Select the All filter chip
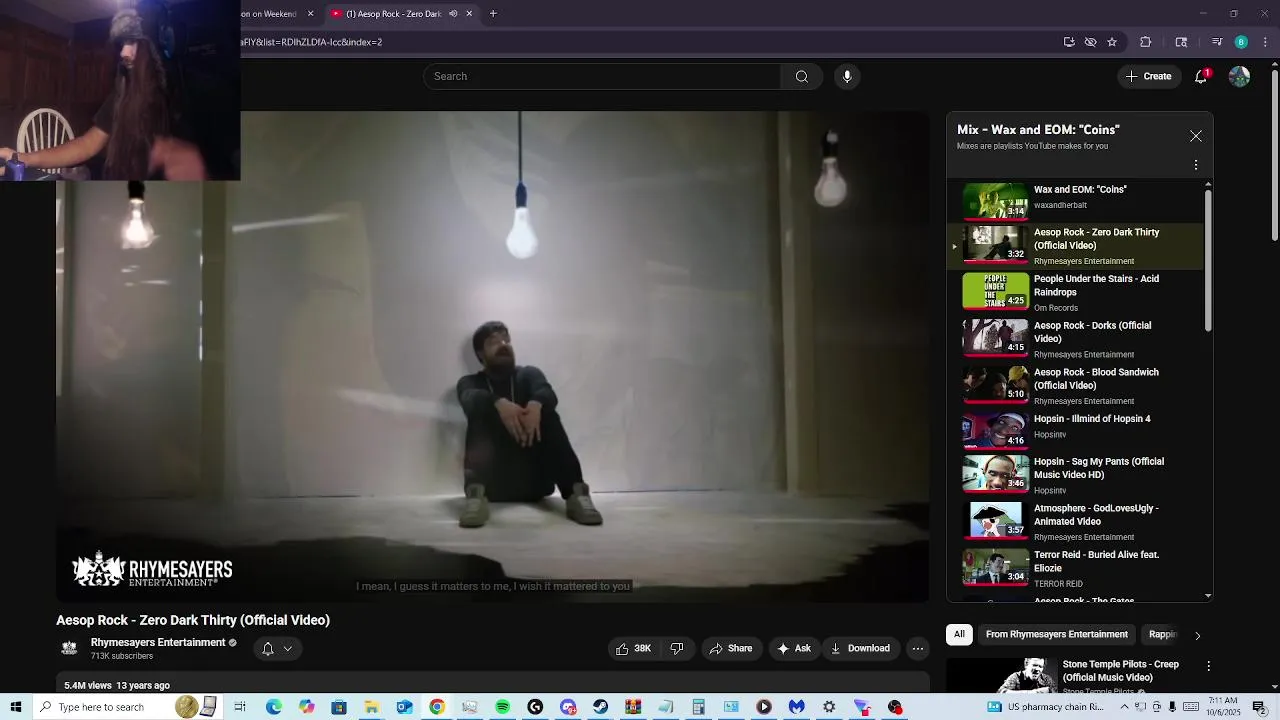Viewport: 1280px width, 720px height. (959, 634)
